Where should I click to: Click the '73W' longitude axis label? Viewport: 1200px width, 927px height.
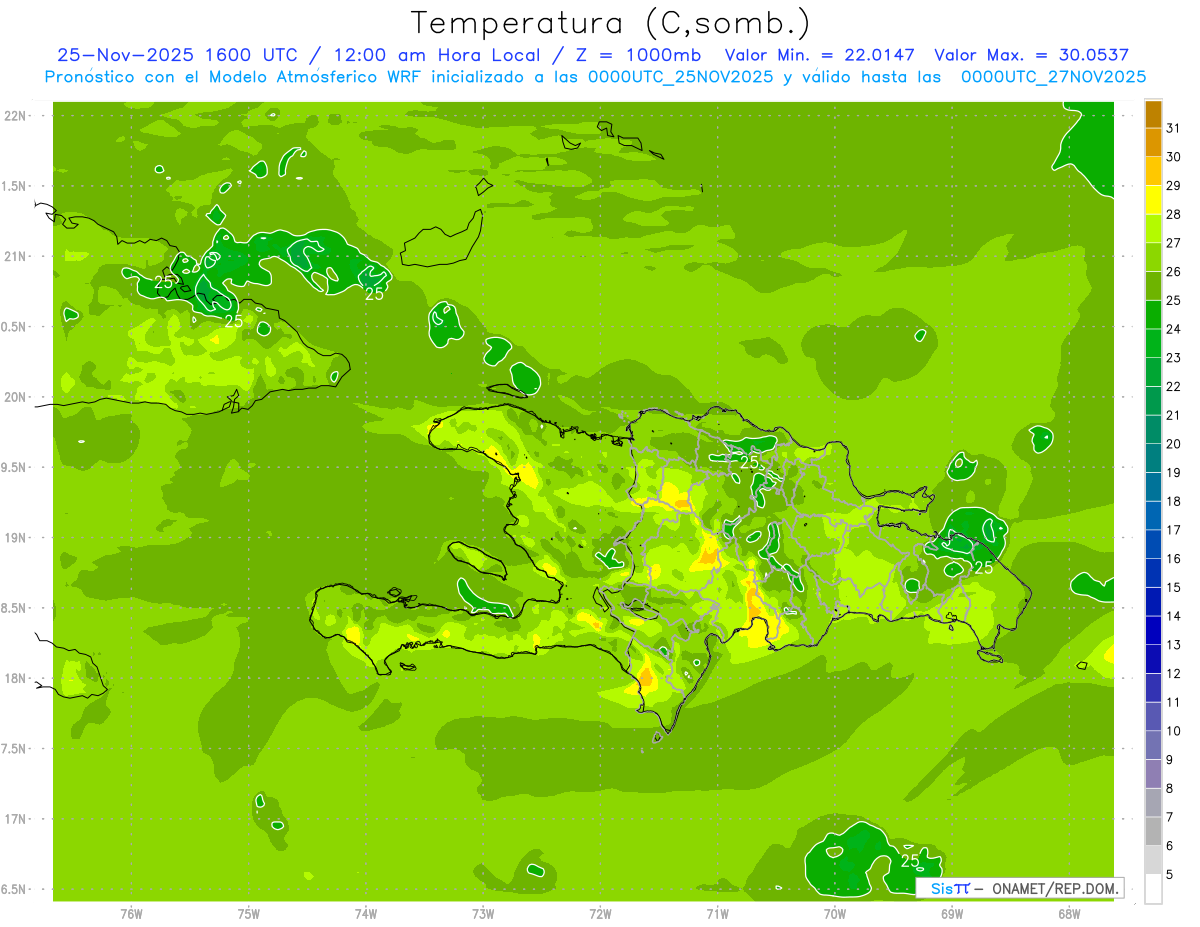[483, 914]
